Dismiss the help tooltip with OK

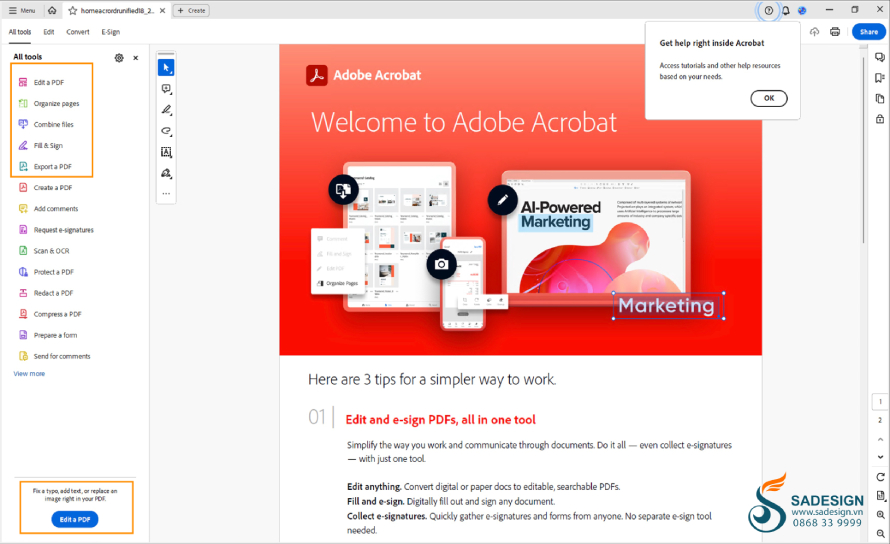coord(769,98)
